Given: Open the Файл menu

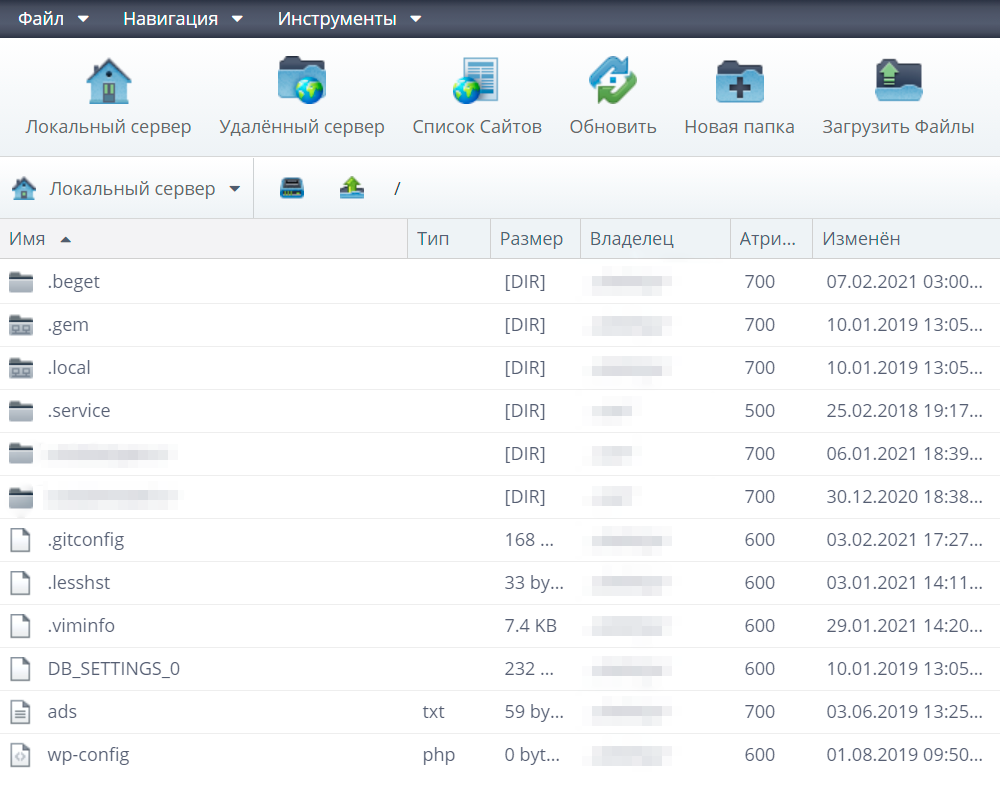Looking at the screenshot, I should click(53, 19).
